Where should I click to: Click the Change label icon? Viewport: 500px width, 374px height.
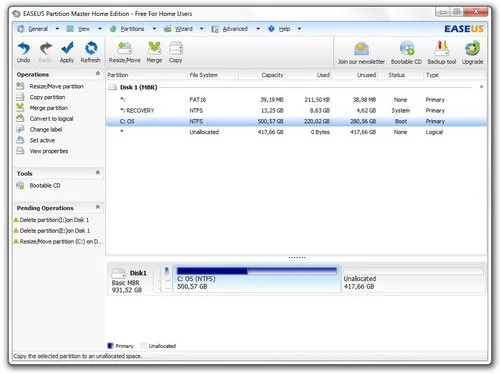click(20, 129)
